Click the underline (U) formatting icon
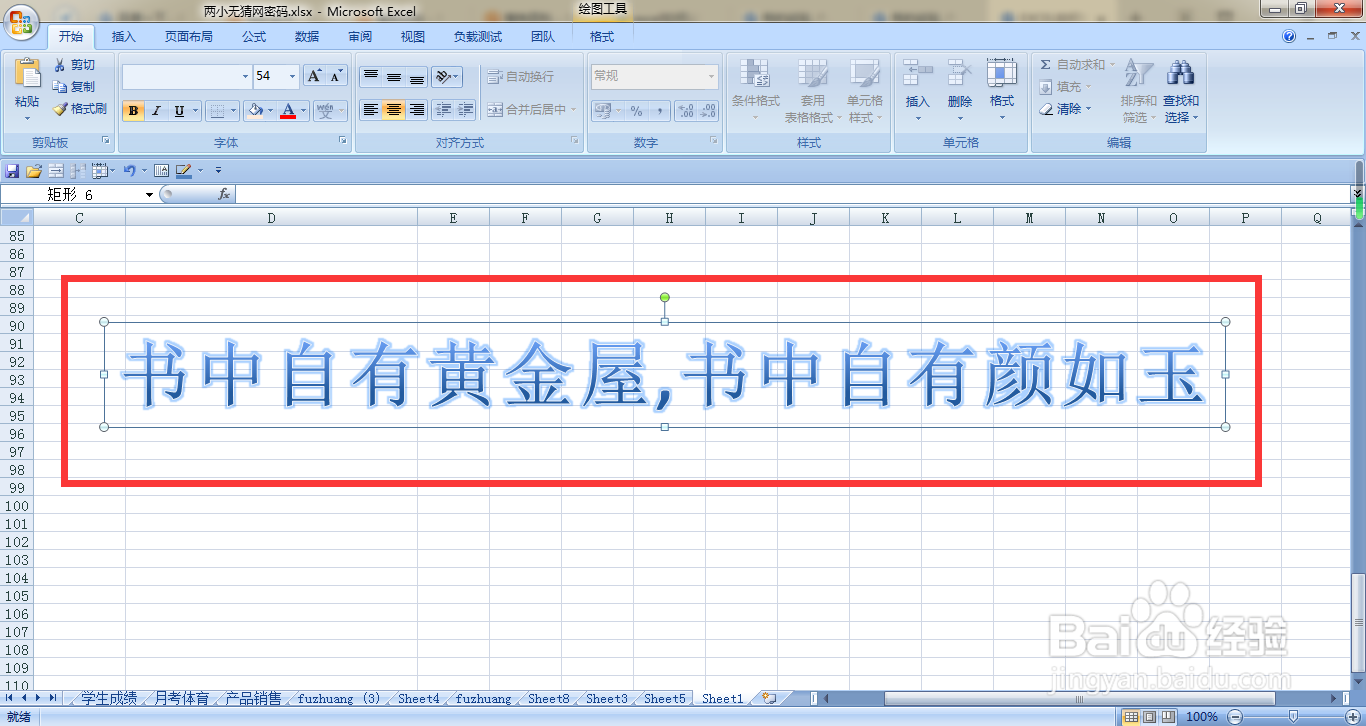 (x=177, y=111)
